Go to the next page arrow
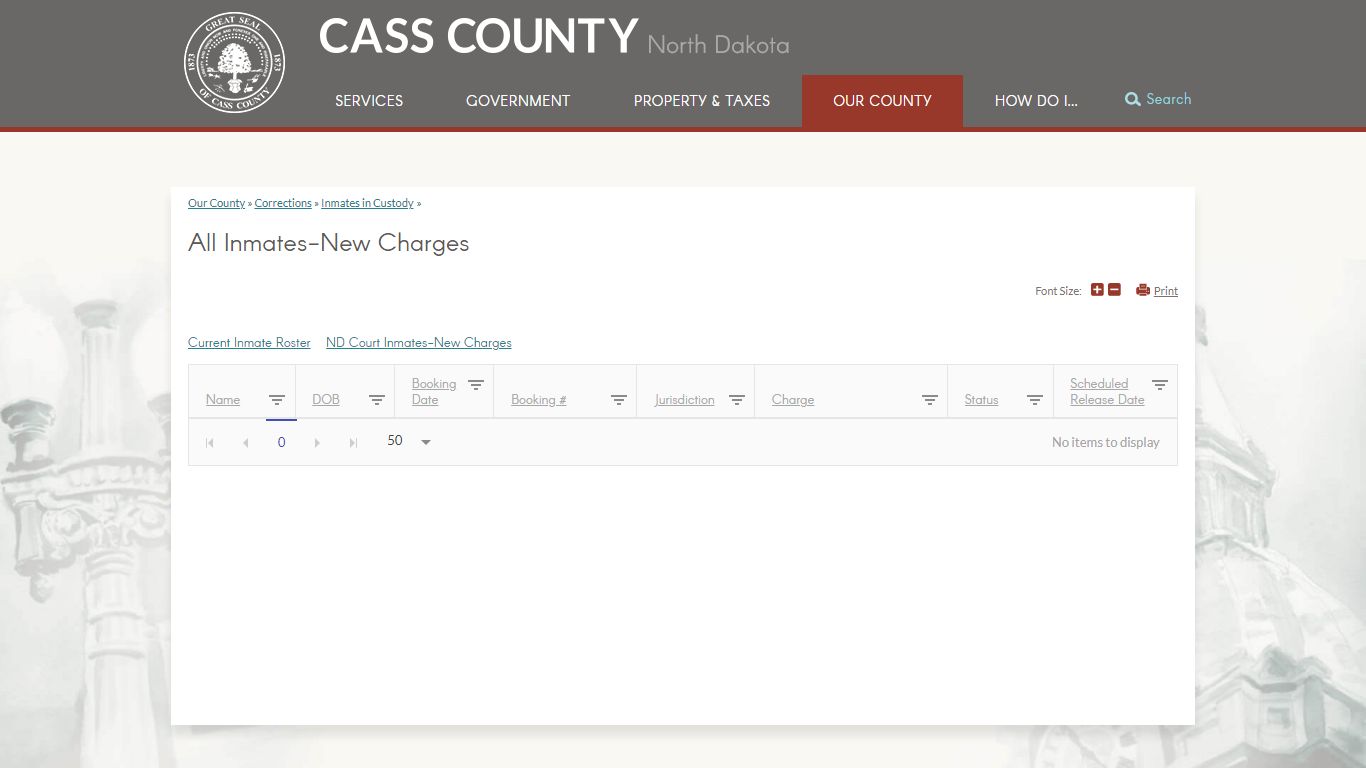 (317, 442)
